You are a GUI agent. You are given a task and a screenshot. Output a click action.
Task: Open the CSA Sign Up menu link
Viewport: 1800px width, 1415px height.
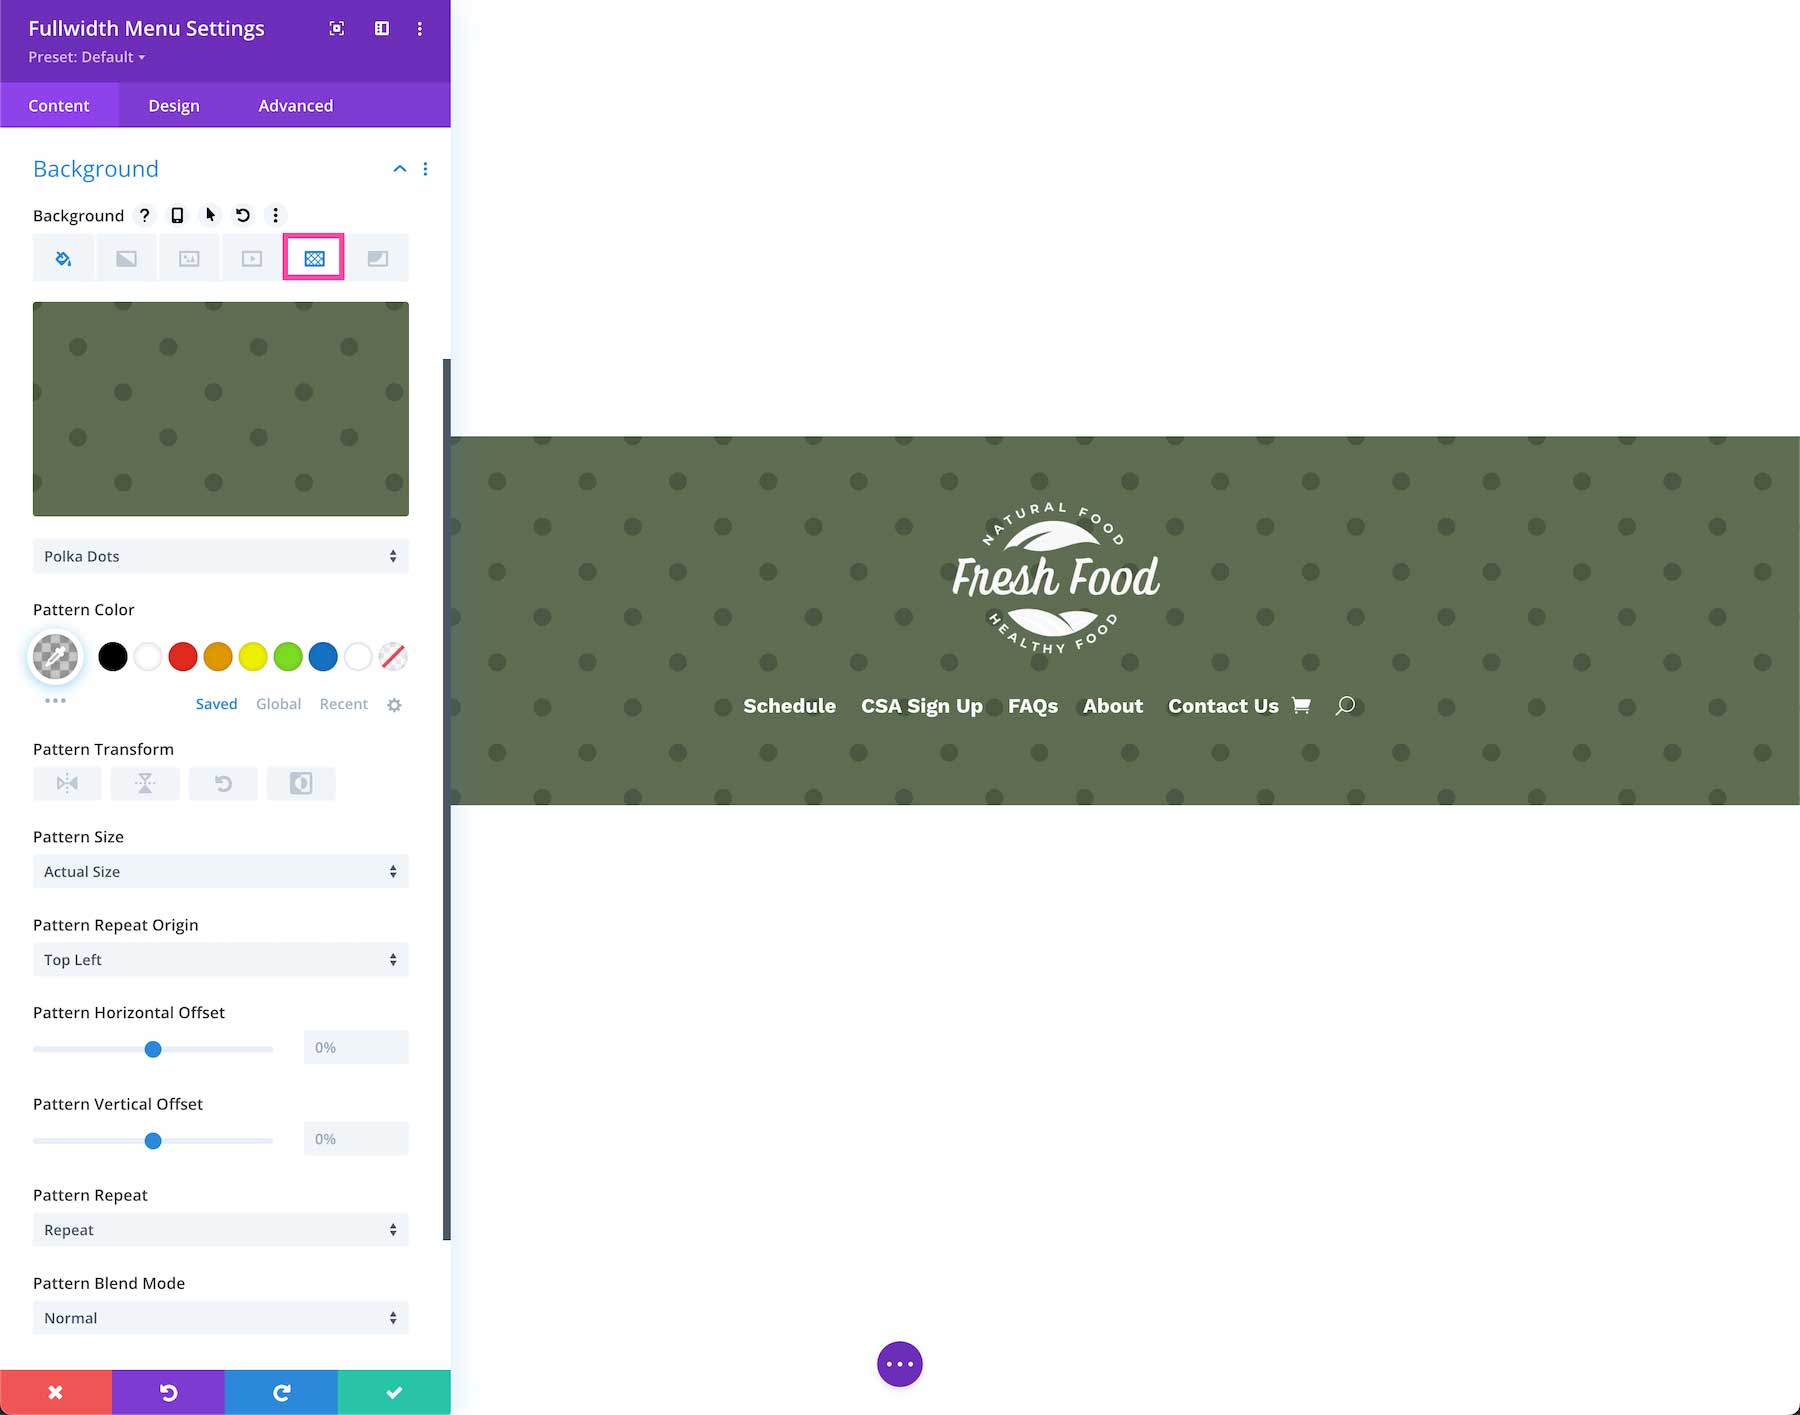click(x=922, y=706)
